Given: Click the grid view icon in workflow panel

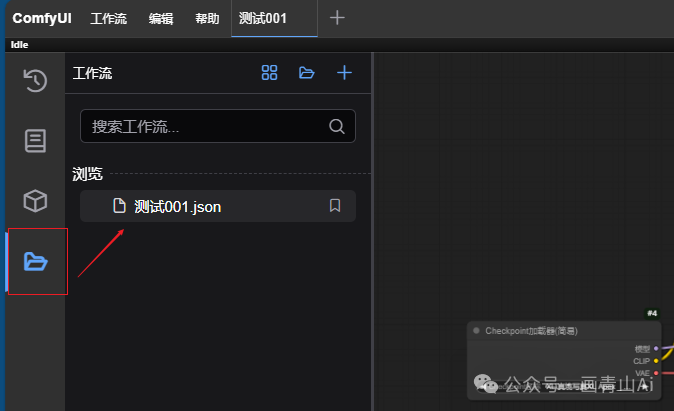Looking at the screenshot, I should click(x=269, y=73).
